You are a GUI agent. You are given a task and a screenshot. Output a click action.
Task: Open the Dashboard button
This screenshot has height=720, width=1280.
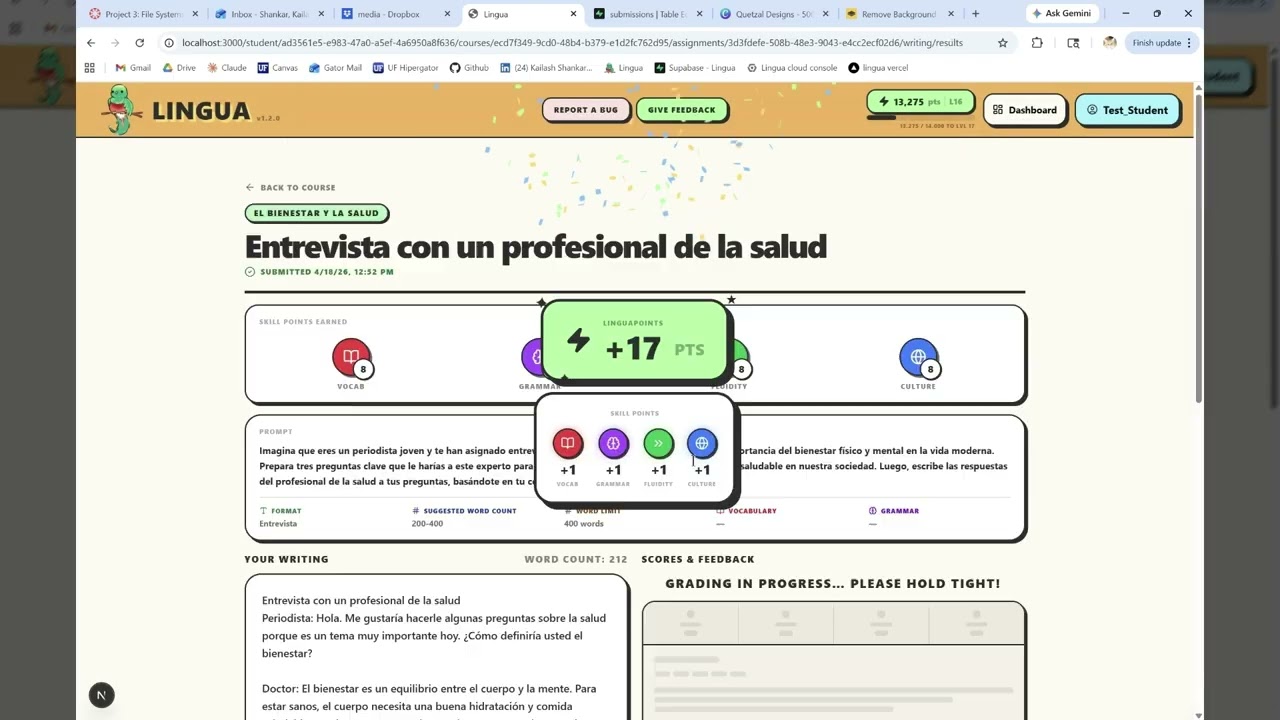pyautogui.click(x=1025, y=110)
